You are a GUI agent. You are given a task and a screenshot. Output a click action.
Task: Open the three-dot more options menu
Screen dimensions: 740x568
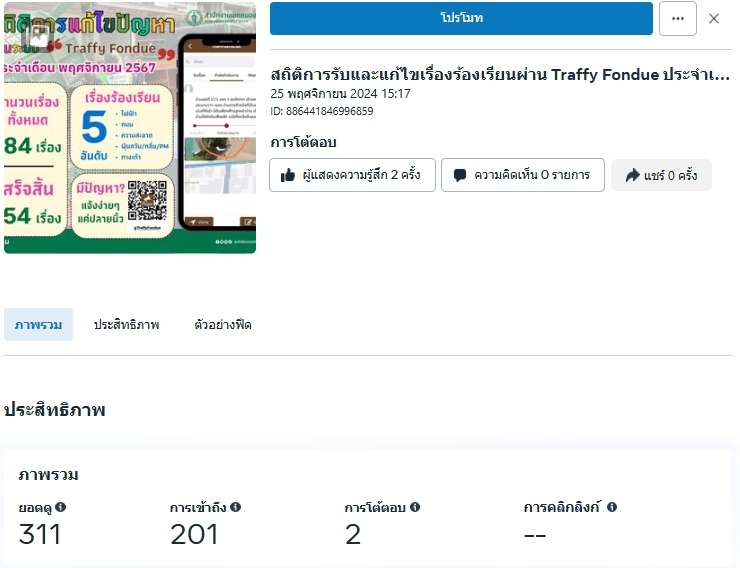[678, 18]
